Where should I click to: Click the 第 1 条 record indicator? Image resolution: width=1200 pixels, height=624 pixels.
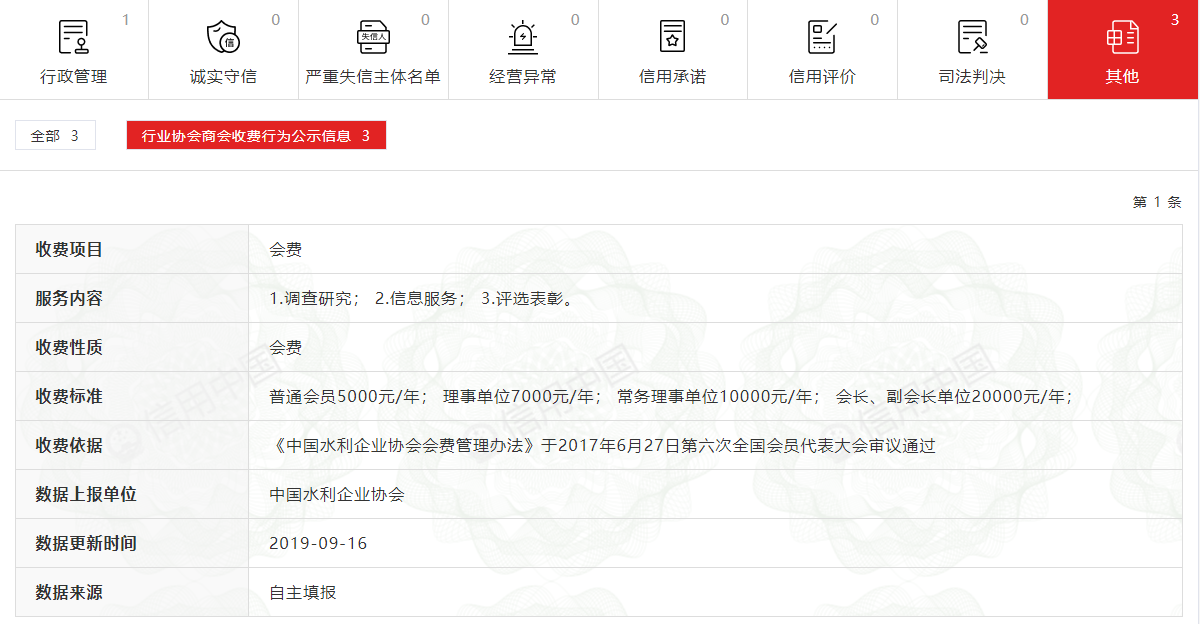tap(1156, 202)
